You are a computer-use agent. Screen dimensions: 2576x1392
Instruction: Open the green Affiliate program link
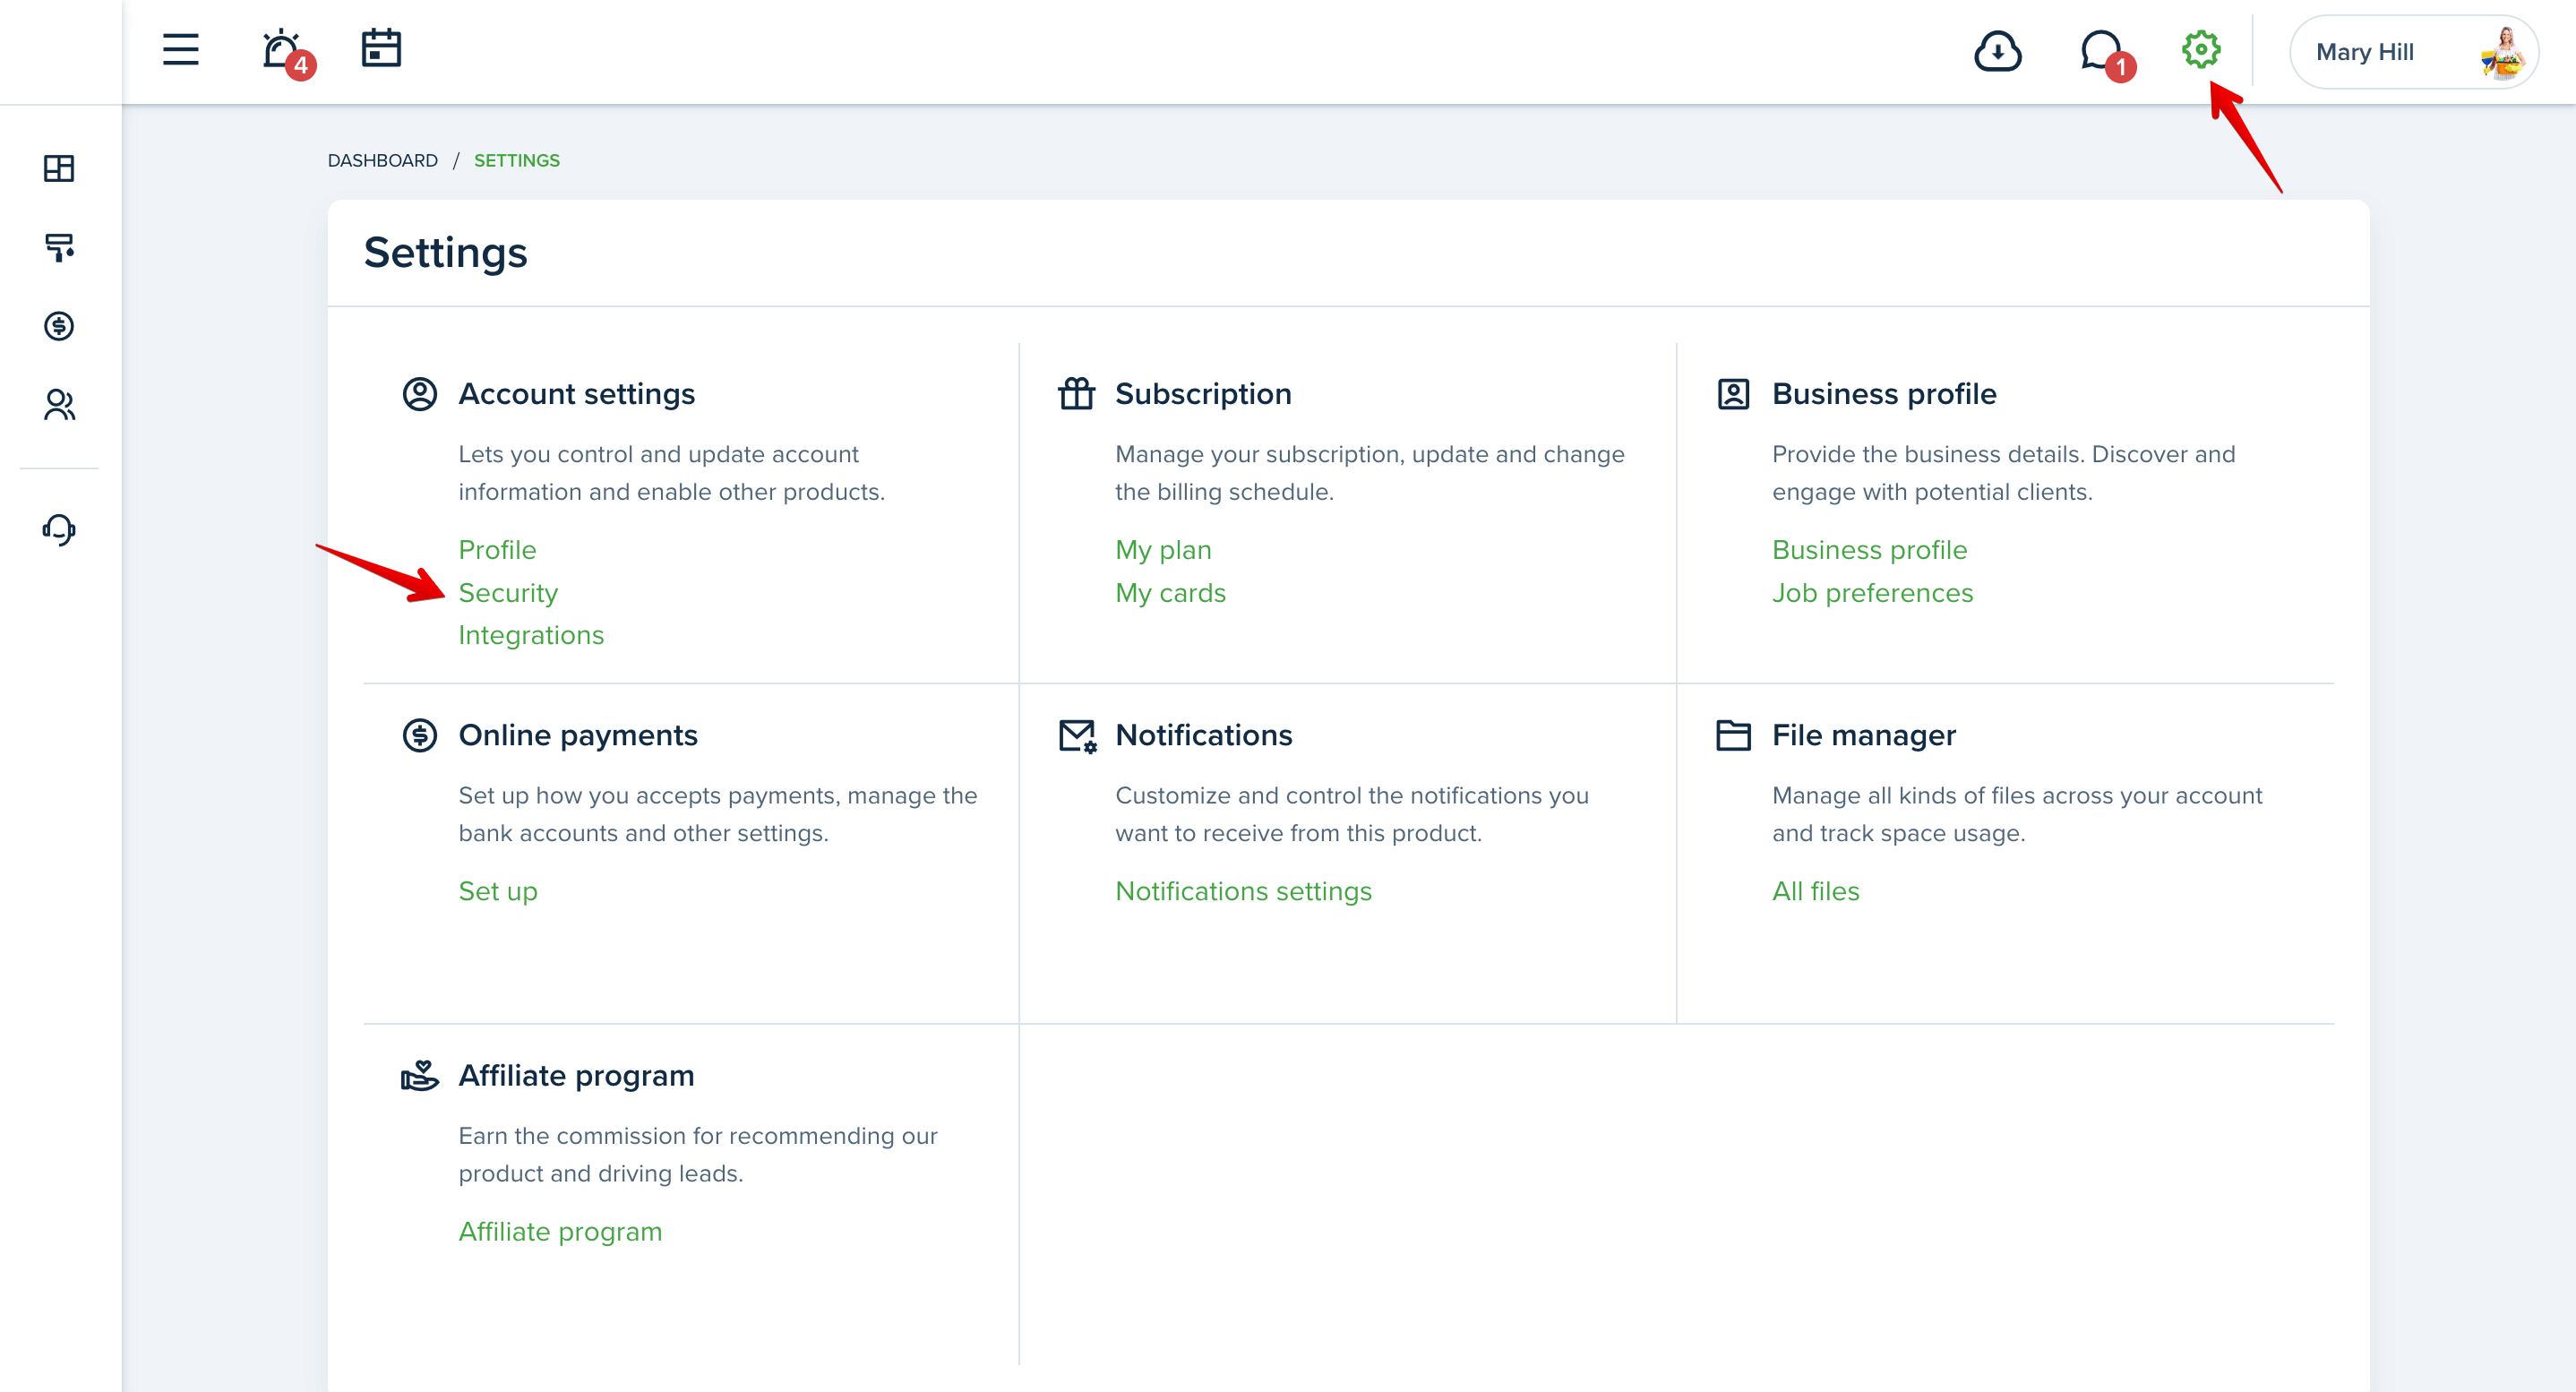tap(560, 1232)
